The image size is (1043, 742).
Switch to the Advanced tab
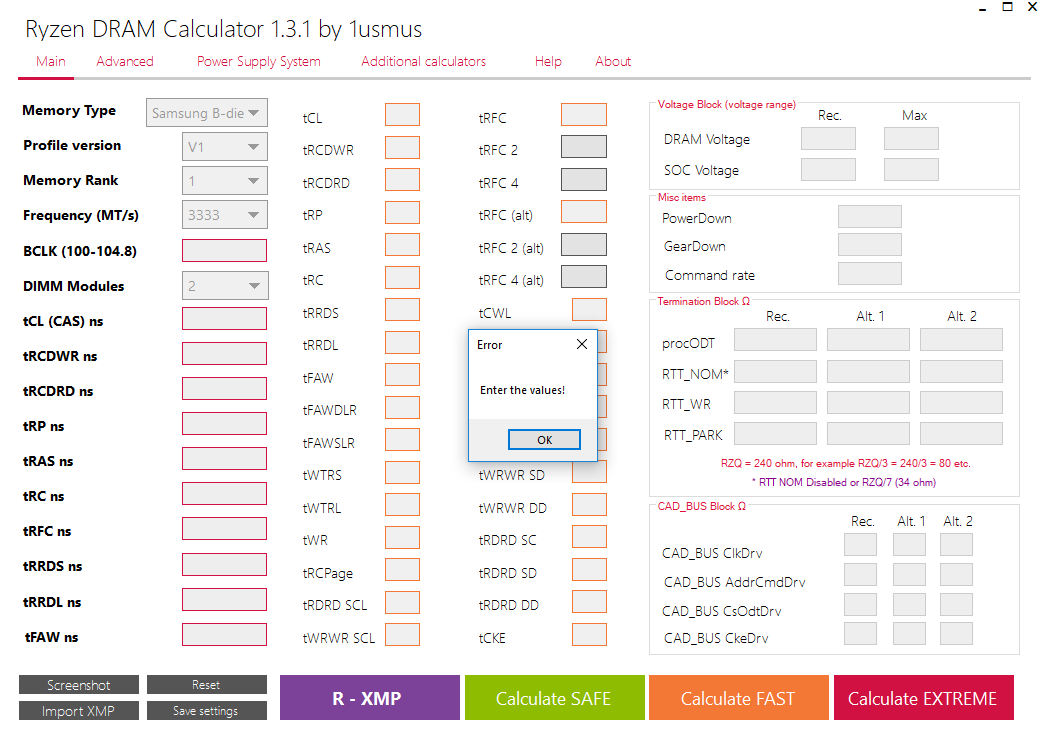point(125,62)
